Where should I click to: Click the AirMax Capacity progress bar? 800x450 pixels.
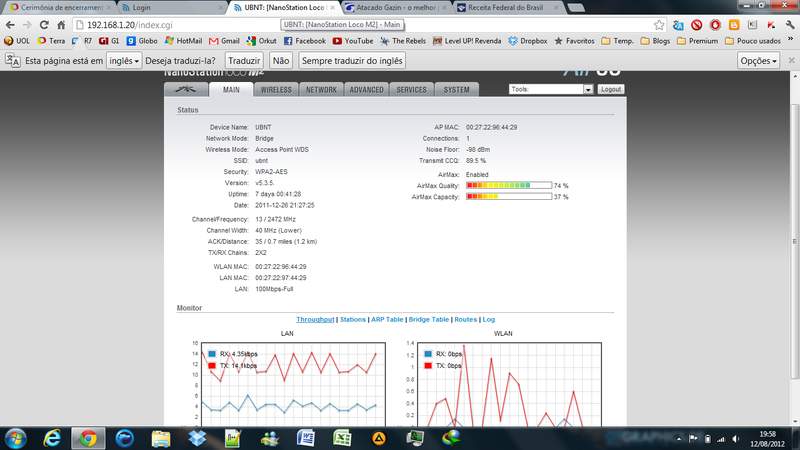(509, 196)
